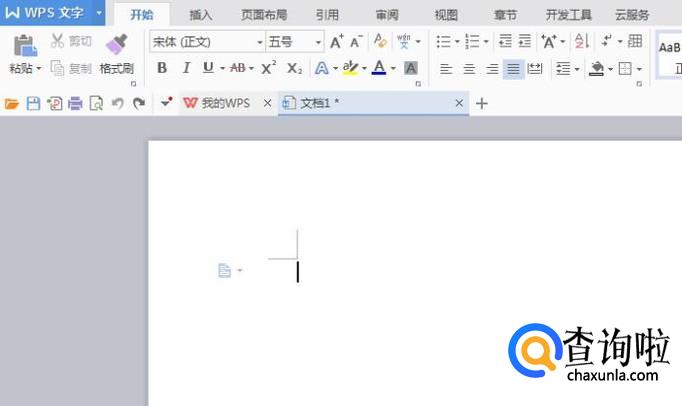Toggle Underline formatting

click(x=208, y=68)
